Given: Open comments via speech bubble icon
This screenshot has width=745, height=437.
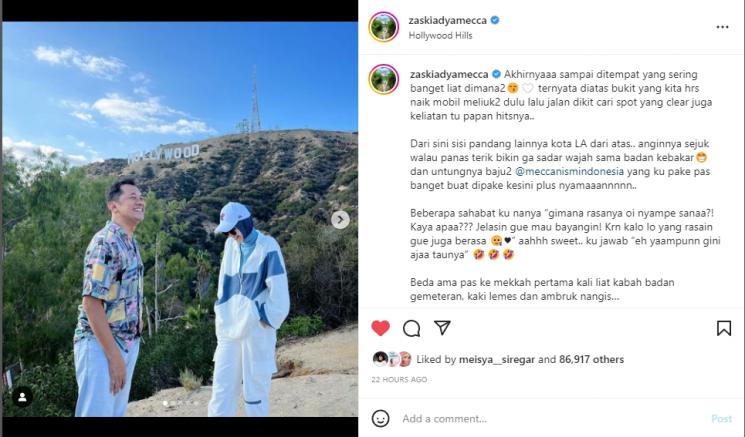Looking at the screenshot, I should [x=411, y=328].
